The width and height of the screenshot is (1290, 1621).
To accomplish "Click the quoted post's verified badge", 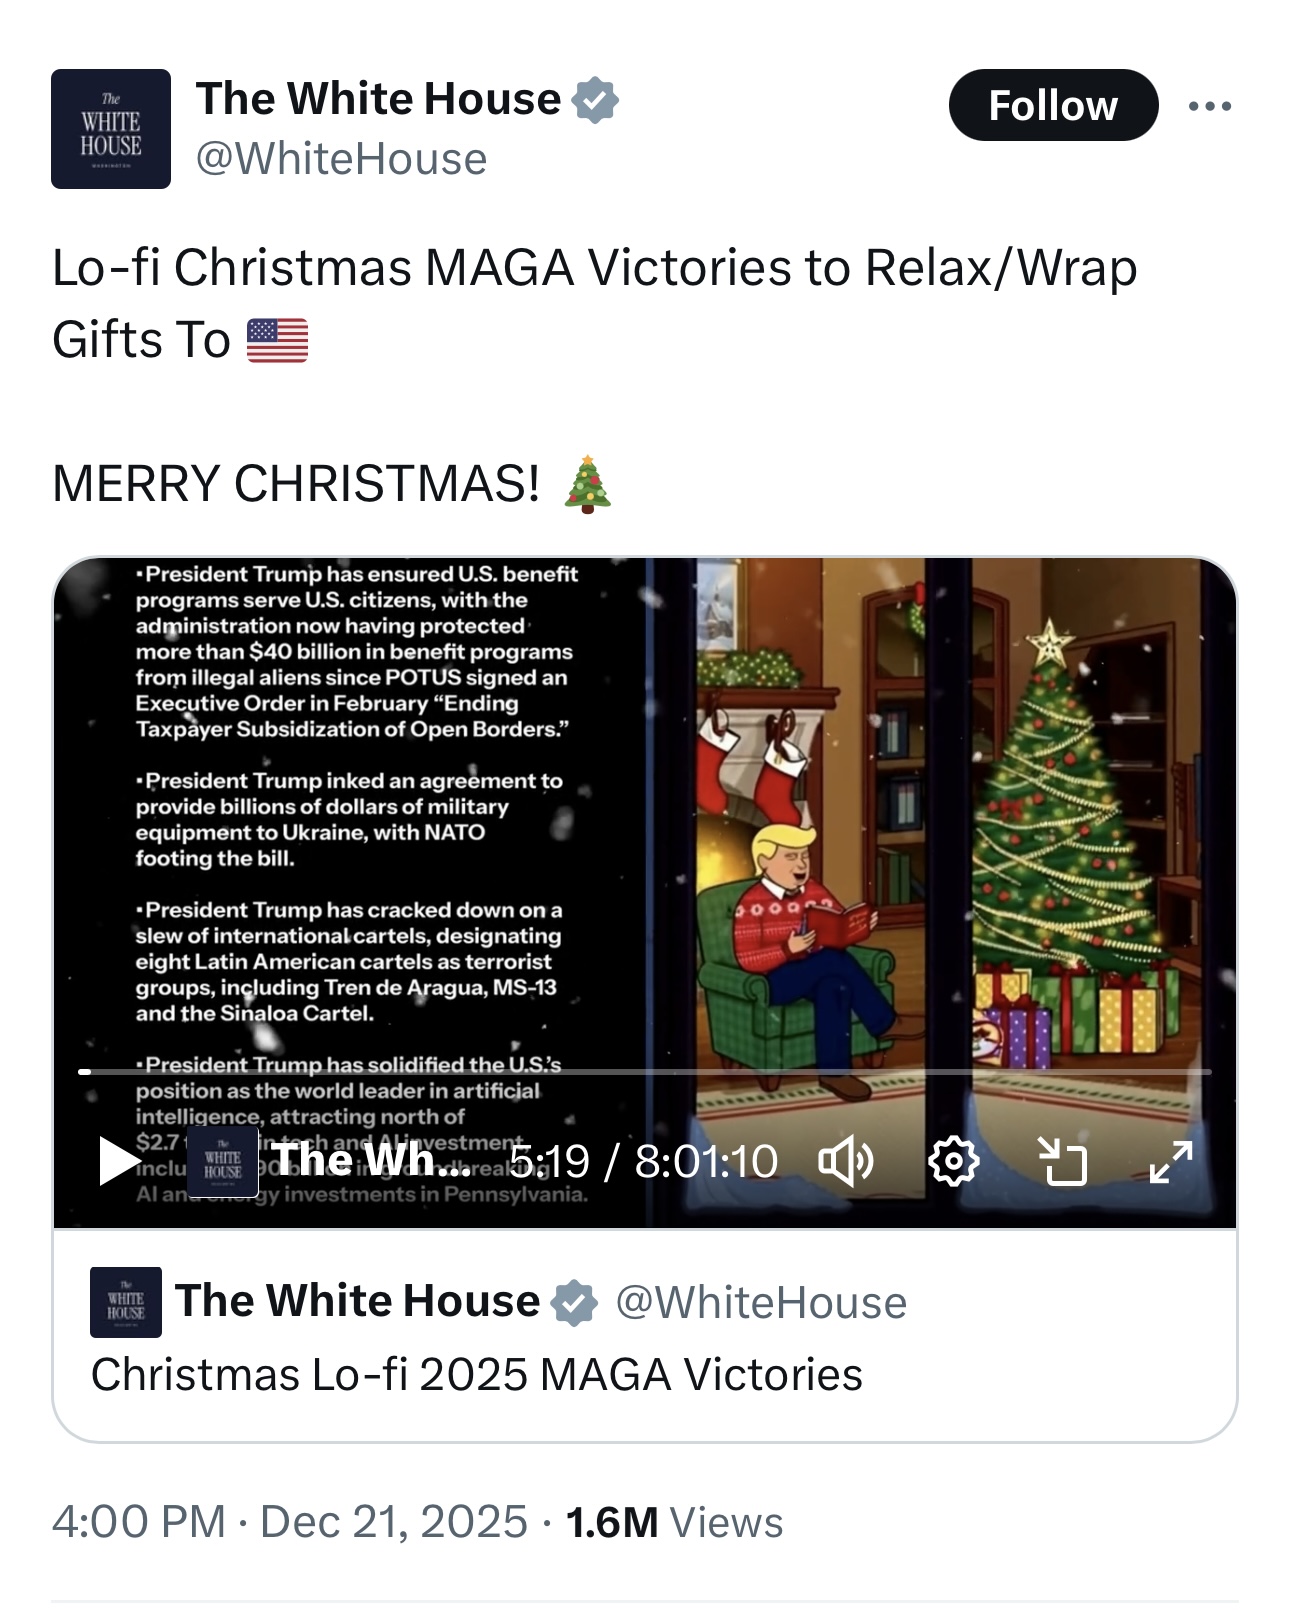I will click(574, 1302).
